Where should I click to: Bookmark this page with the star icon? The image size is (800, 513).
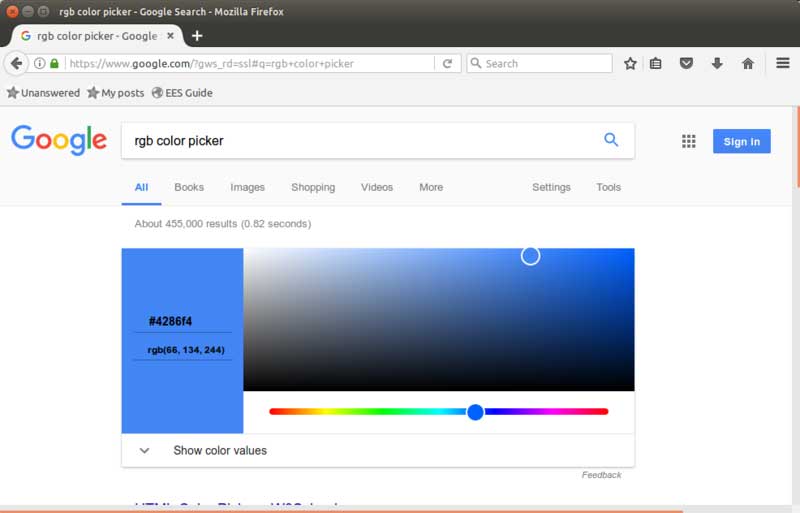click(x=630, y=63)
